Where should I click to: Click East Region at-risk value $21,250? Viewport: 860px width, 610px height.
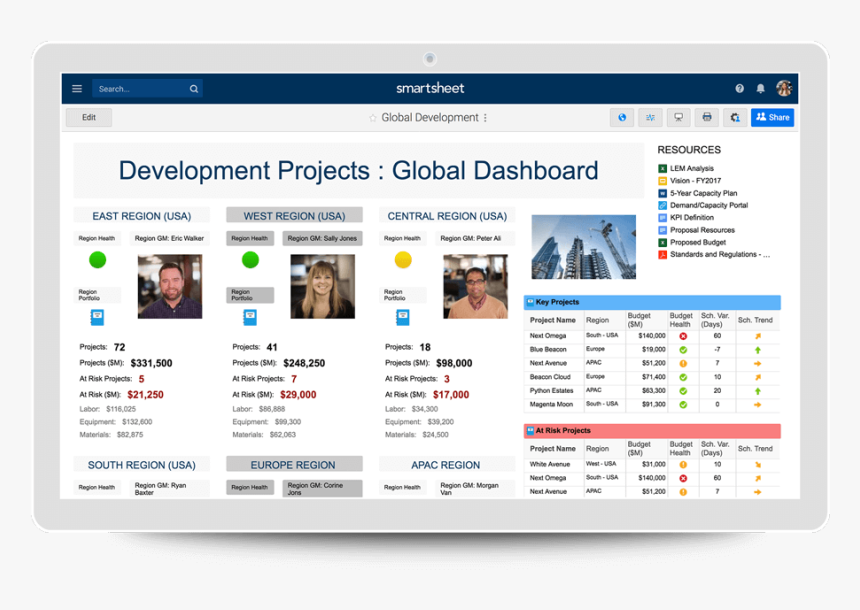pos(145,394)
